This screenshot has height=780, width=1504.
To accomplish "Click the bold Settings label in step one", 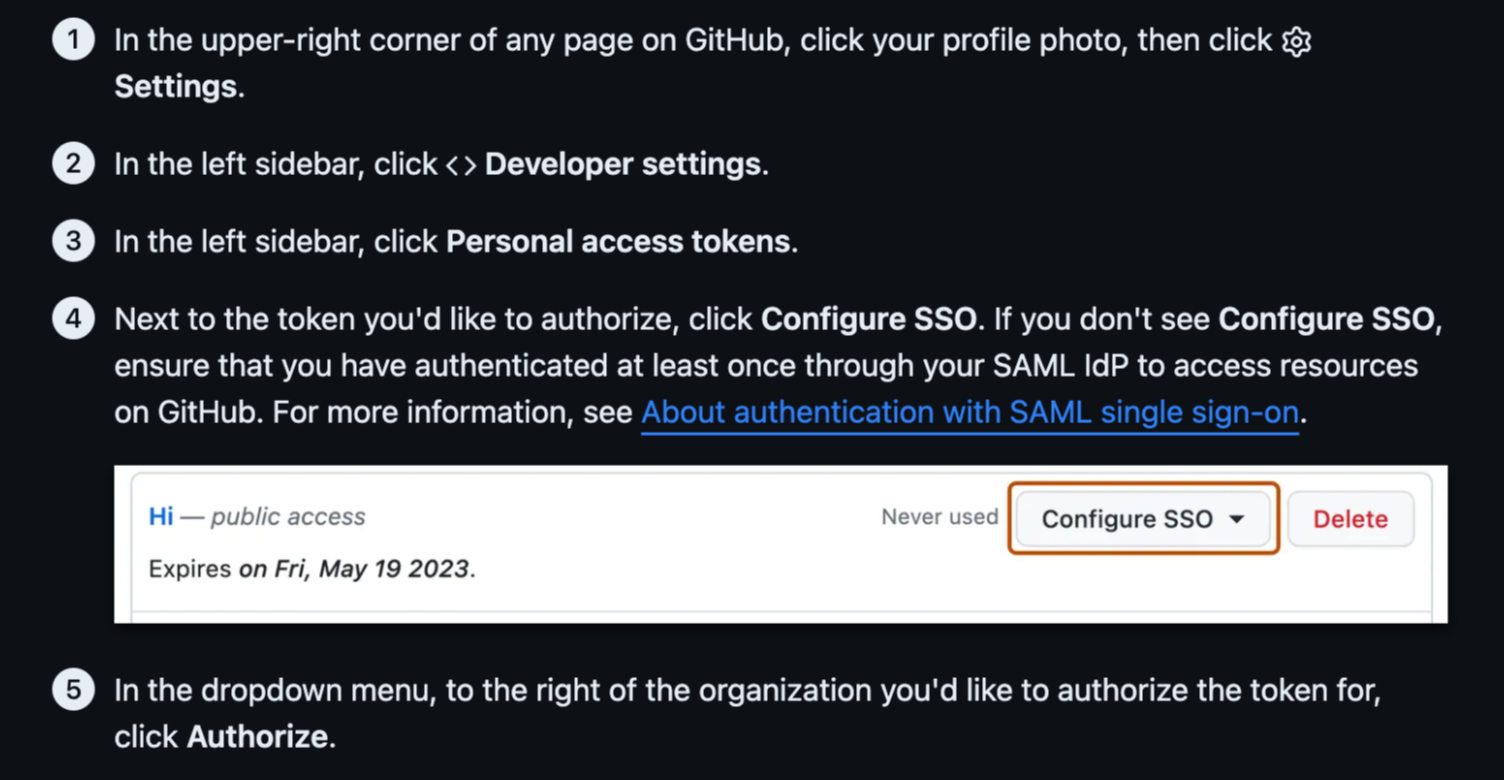I will point(176,87).
